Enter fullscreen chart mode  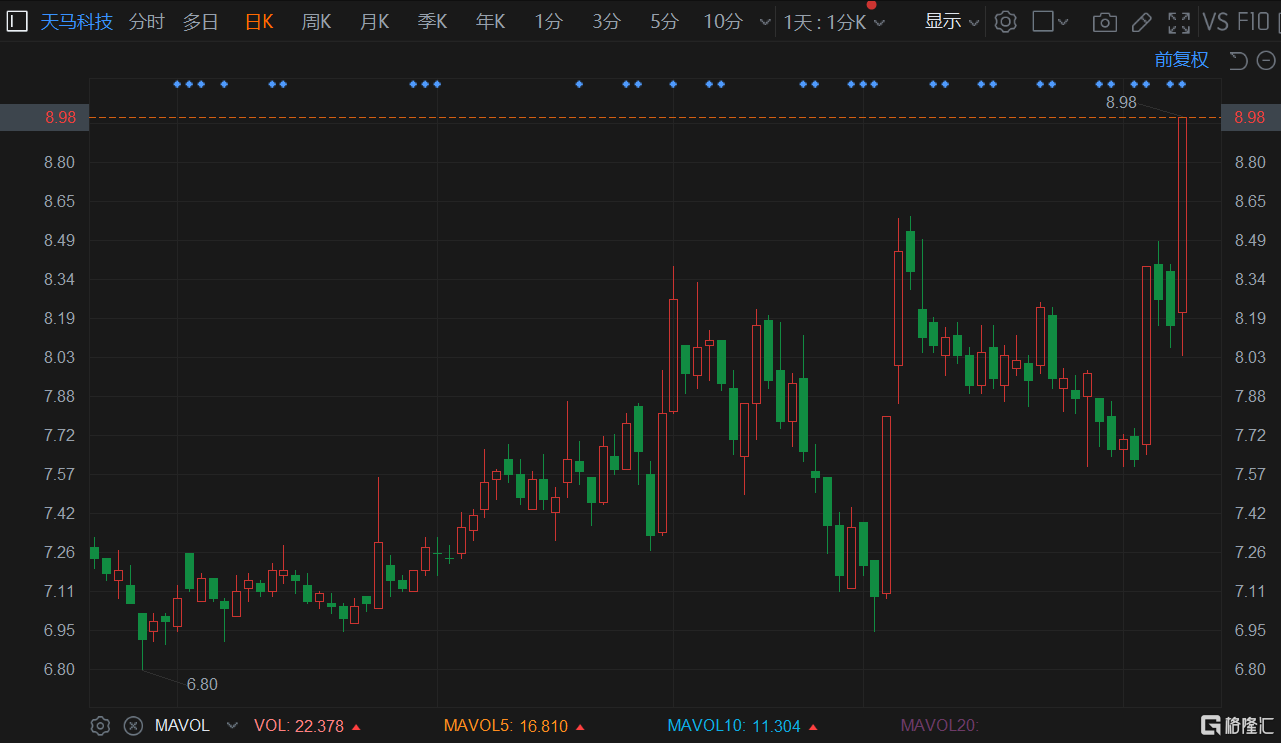pos(1180,21)
